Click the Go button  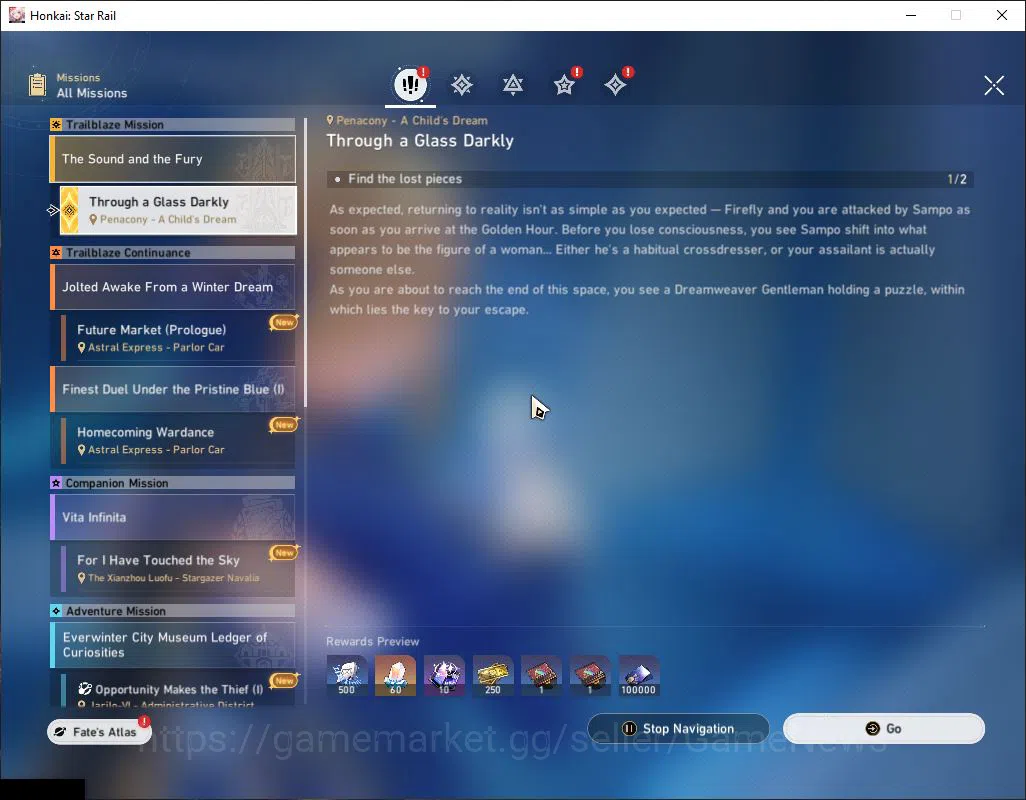pos(883,729)
